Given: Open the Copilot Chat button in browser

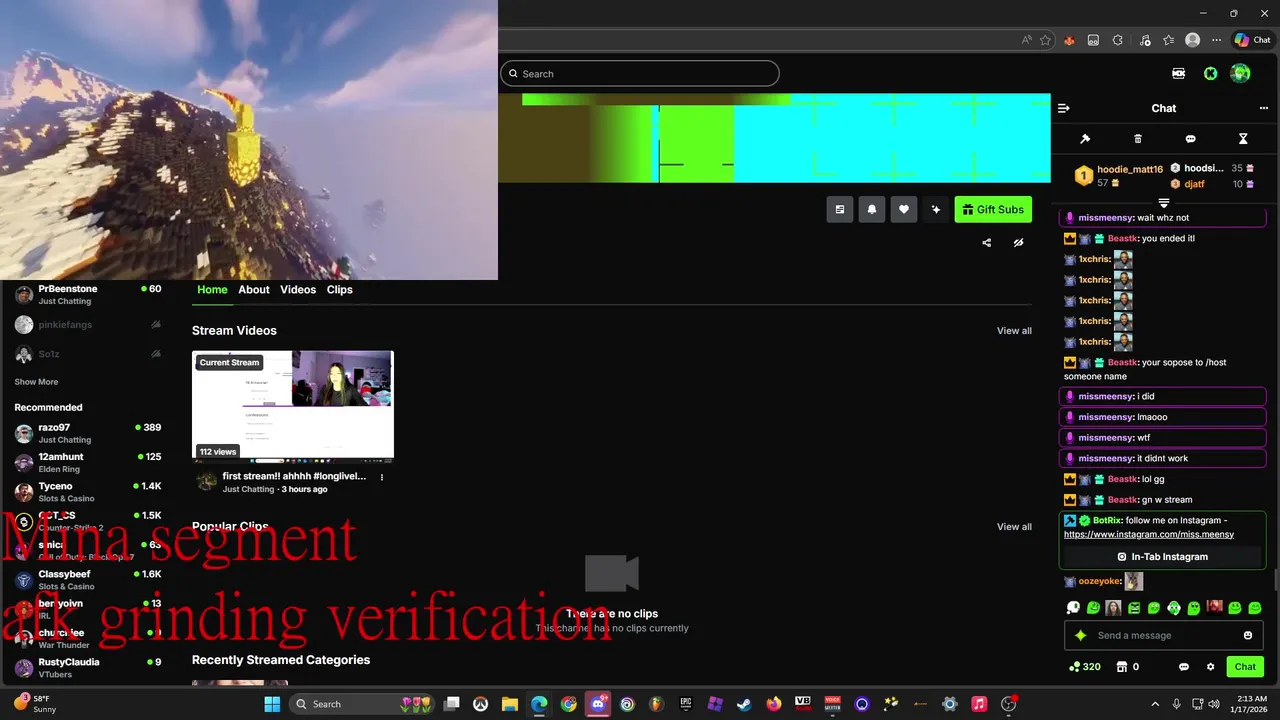Looking at the screenshot, I should (x=1252, y=40).
